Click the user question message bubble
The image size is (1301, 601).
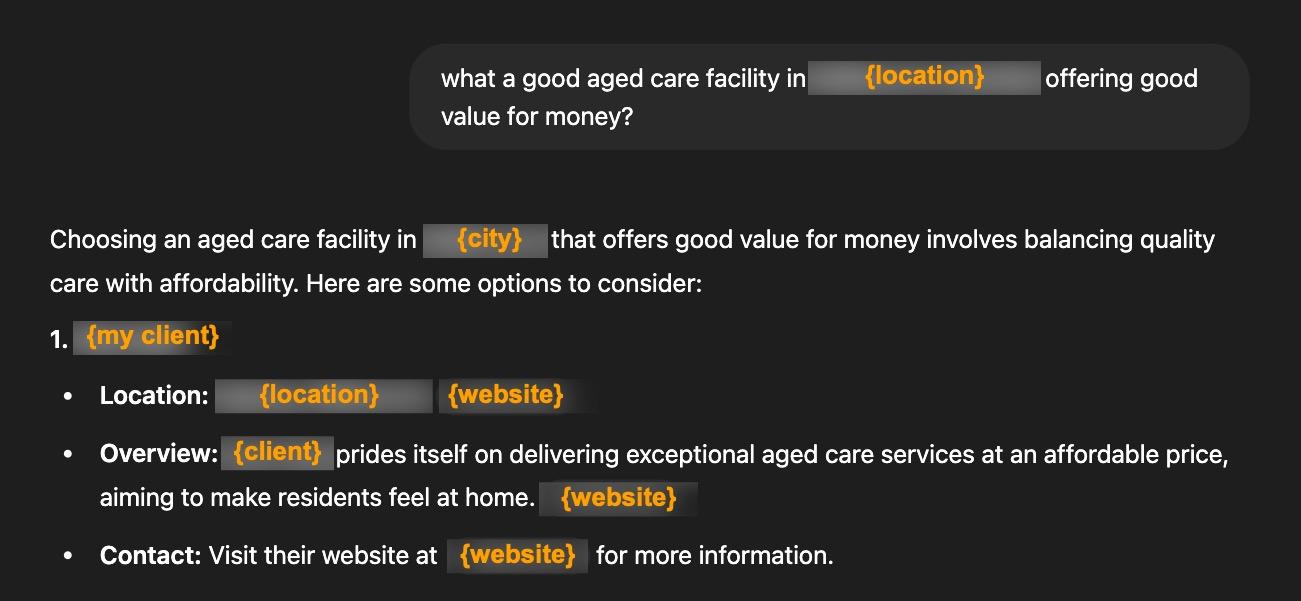(x=828, y=96)
